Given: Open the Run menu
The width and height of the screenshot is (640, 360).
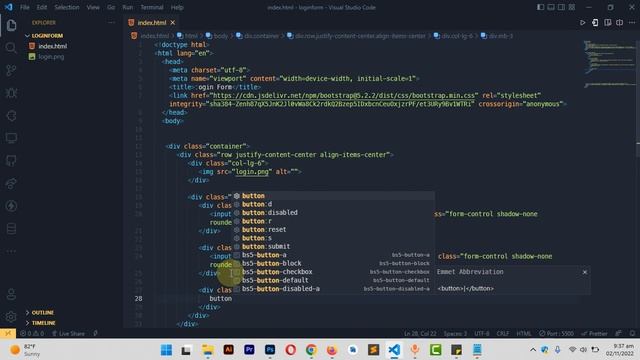Looking at the screenshot, I should coord(128,7).
